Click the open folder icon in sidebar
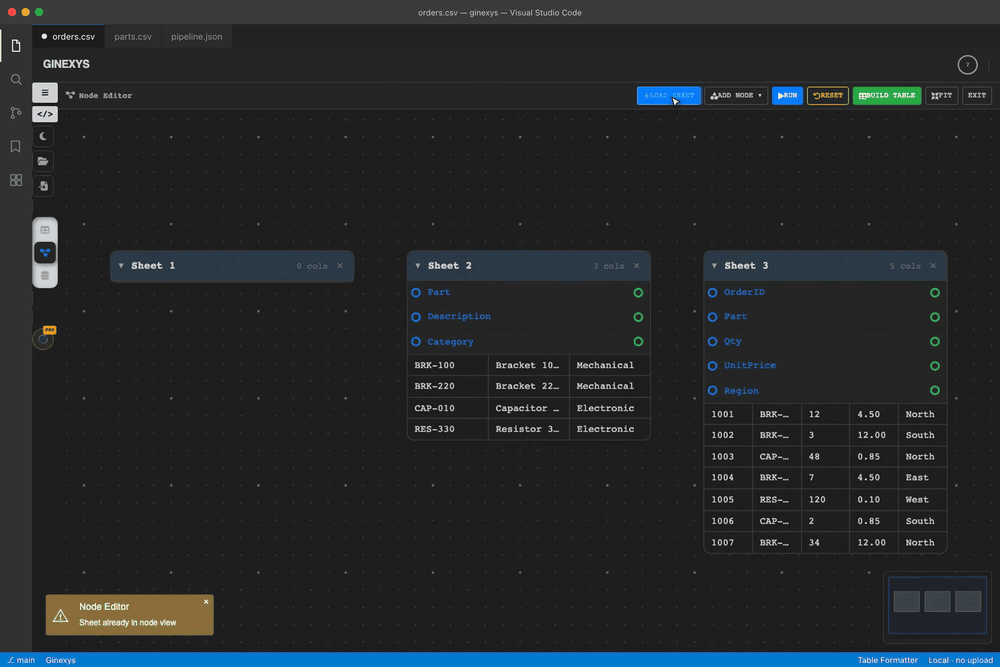Viewport: 1000px width, 667px height. tap(43, 161)
